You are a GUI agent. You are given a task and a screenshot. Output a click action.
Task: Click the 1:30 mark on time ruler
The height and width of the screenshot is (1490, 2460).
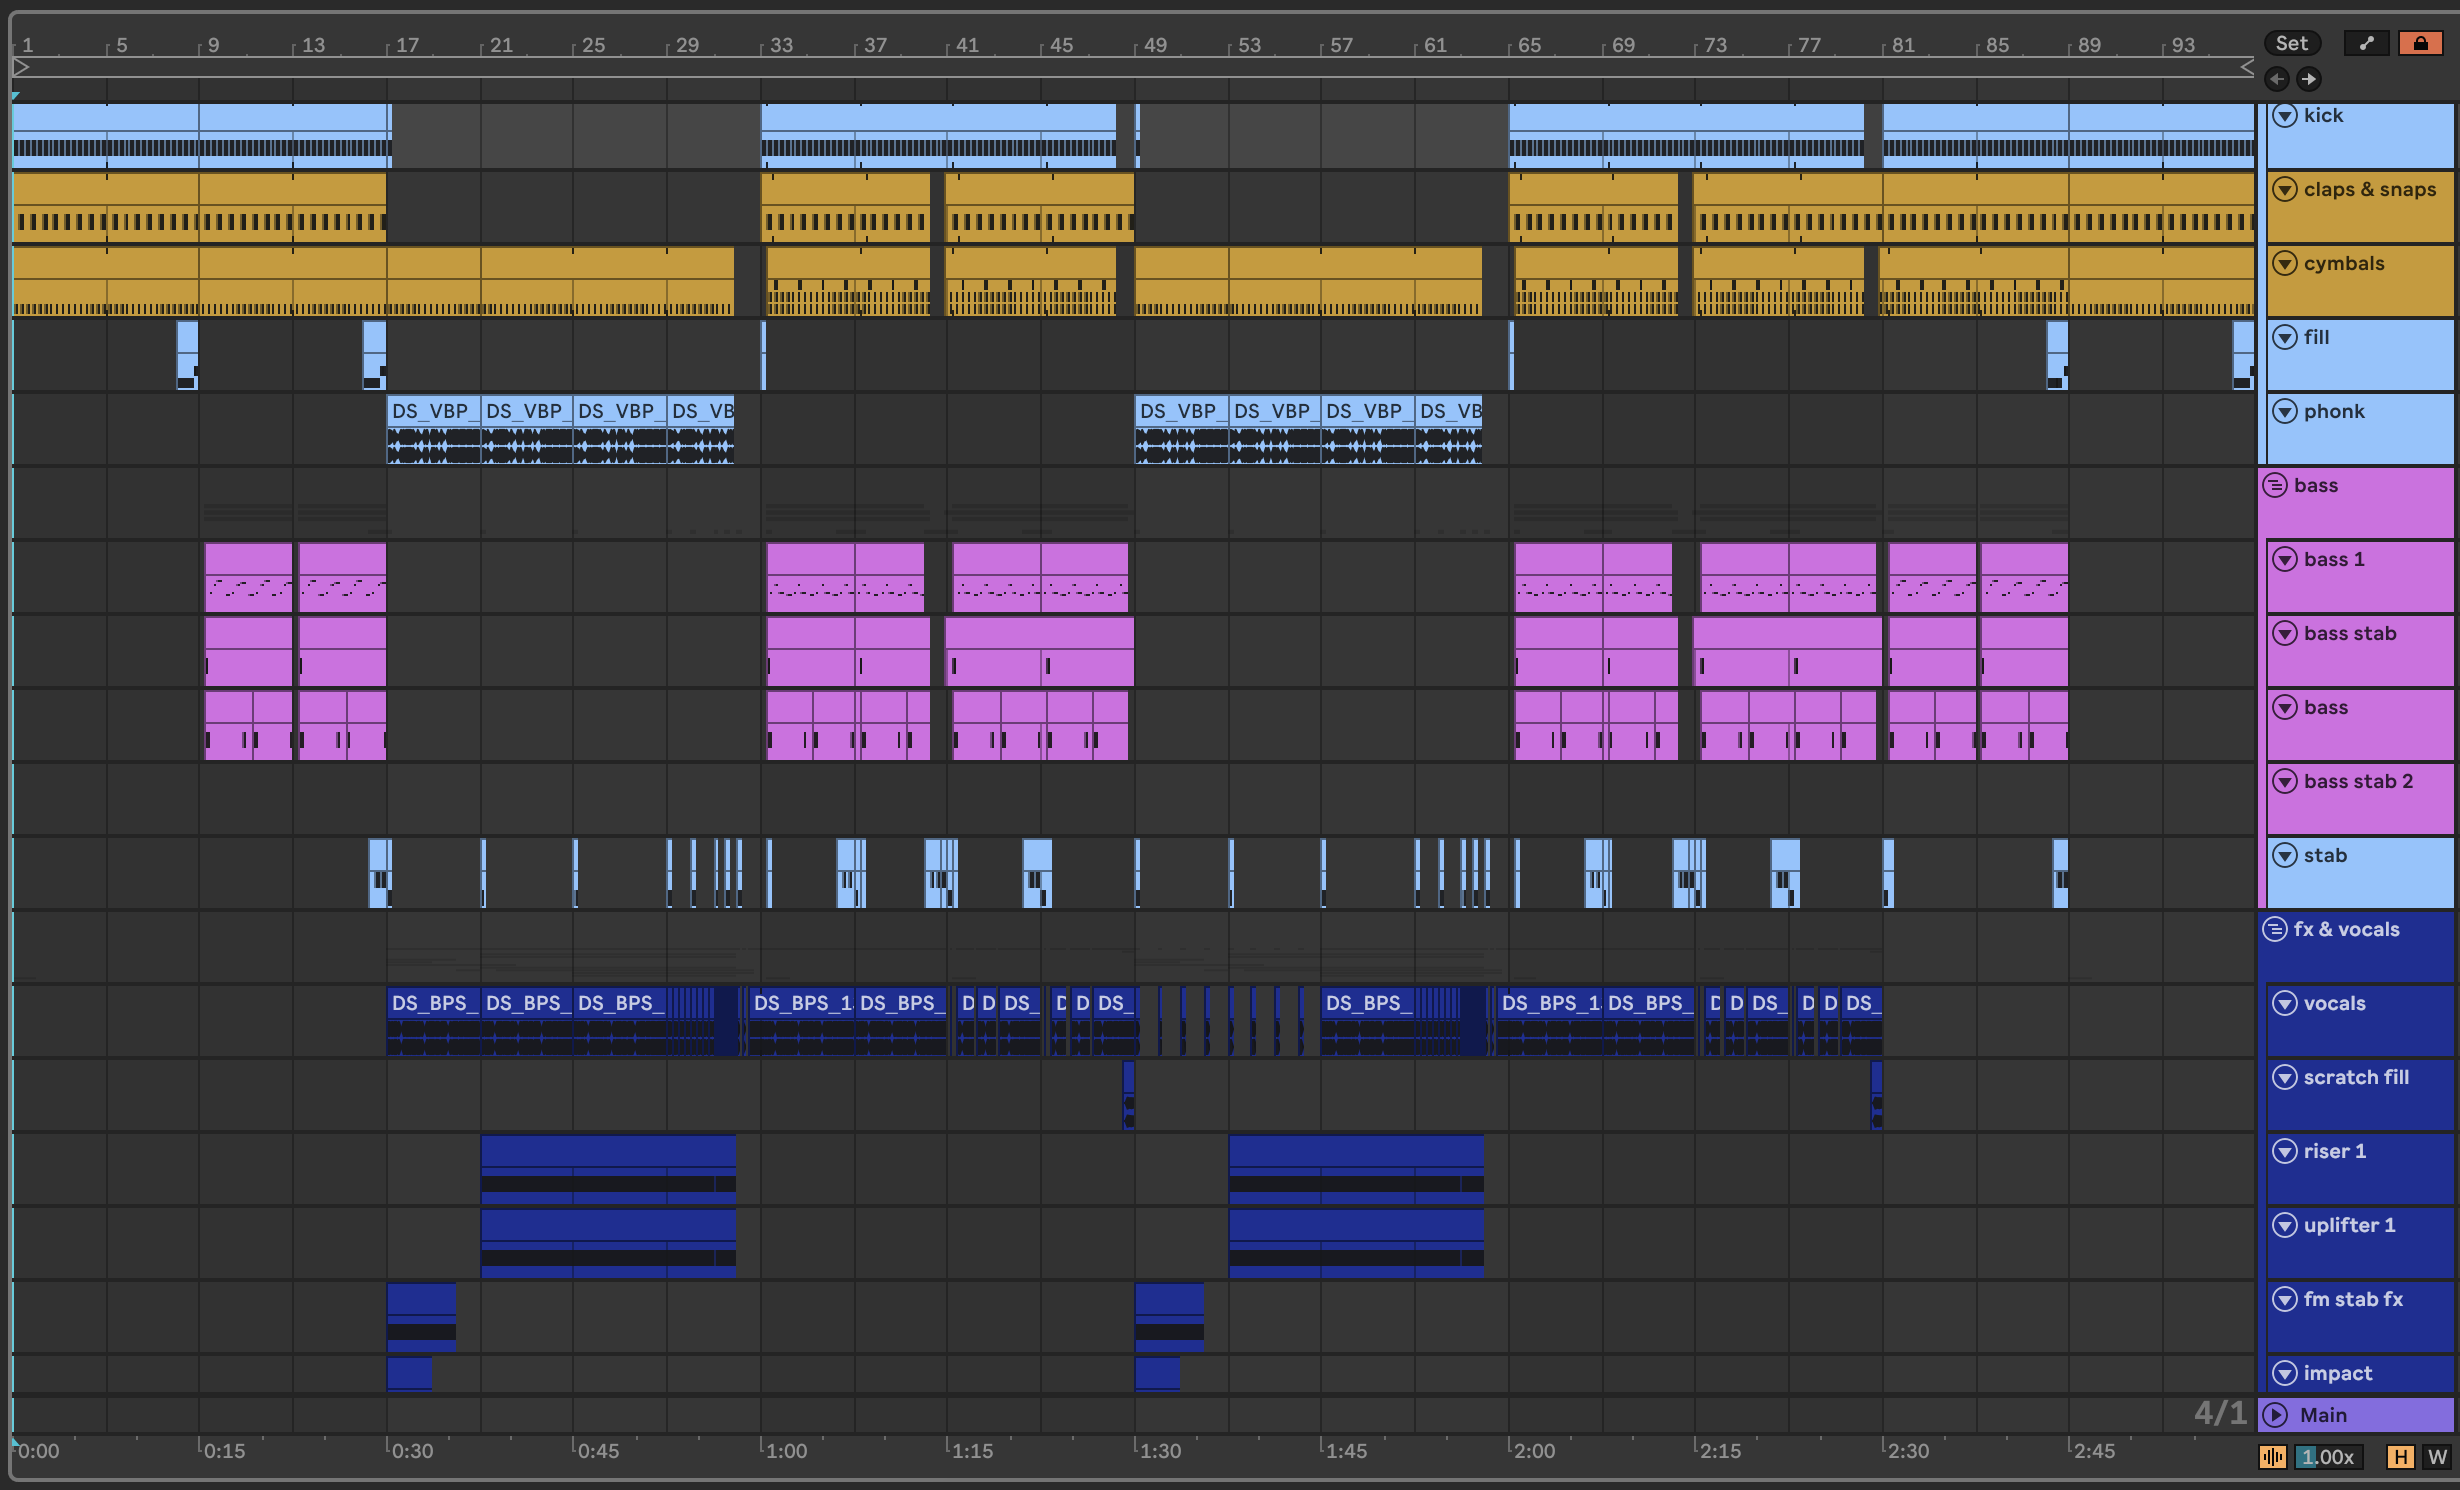1160,1450
